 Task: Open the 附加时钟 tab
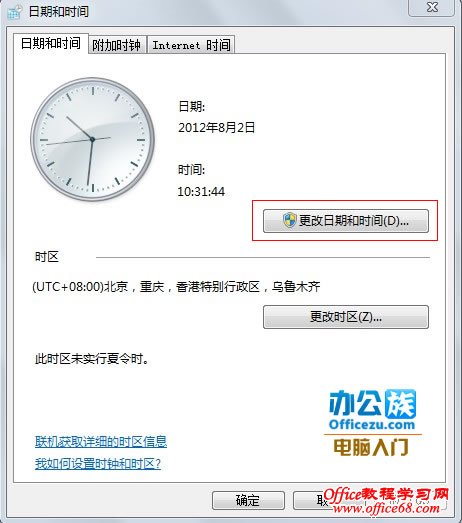[x=117, y=45]
